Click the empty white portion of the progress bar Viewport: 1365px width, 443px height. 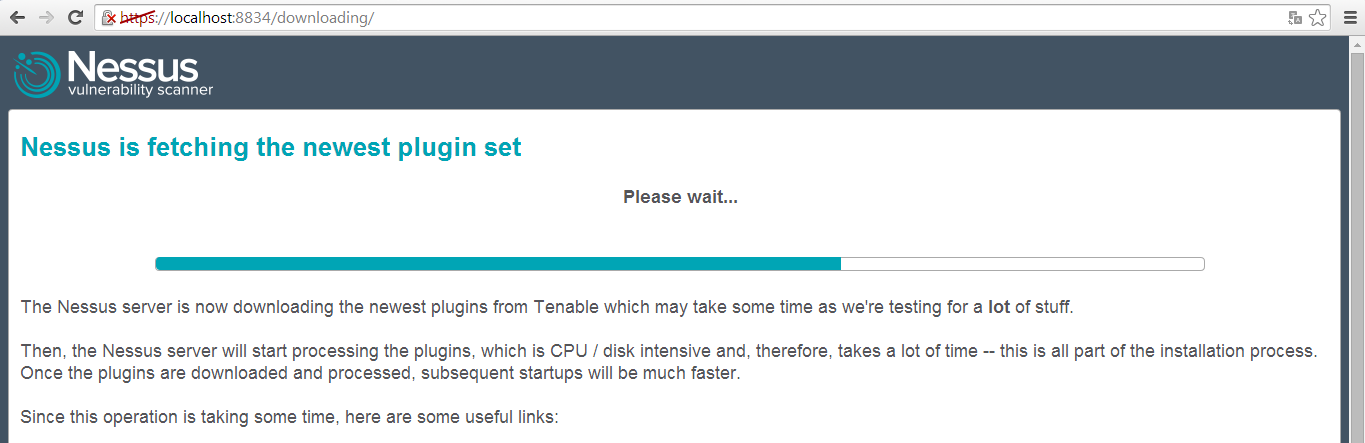coord(1022,264)
